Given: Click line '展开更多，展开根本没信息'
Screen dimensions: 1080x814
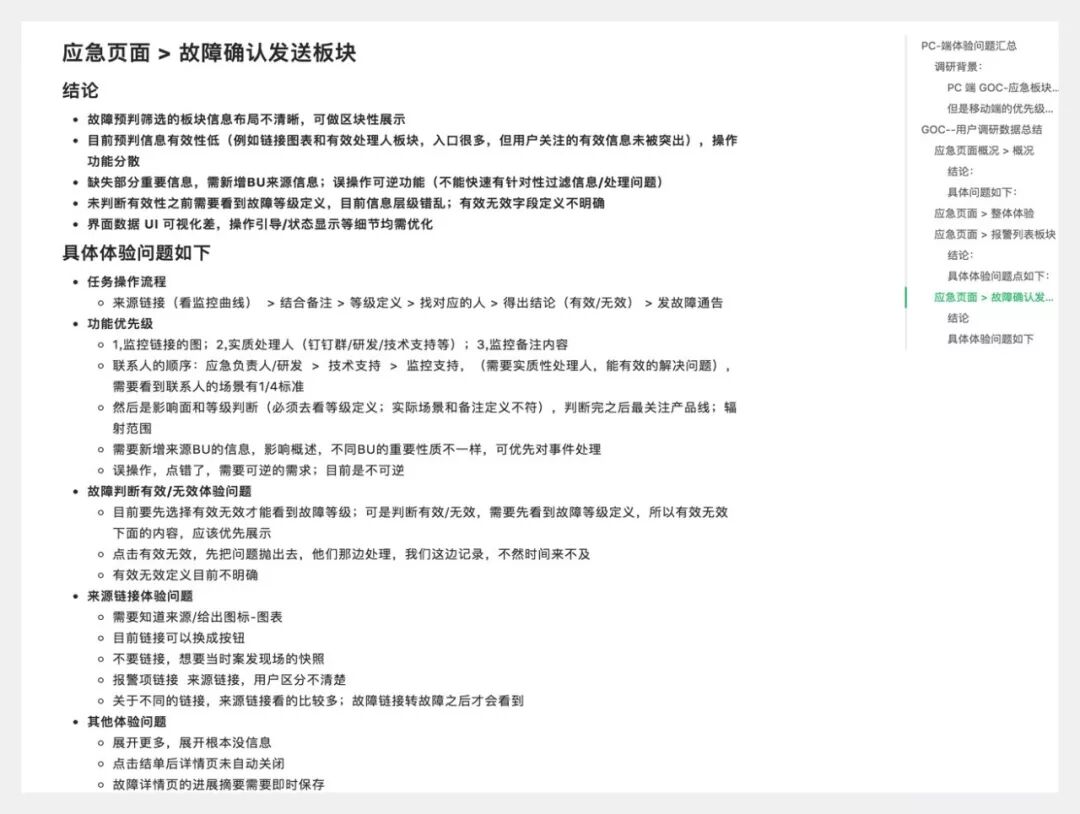Looking at the screenshot, I should tap(192, 742).
